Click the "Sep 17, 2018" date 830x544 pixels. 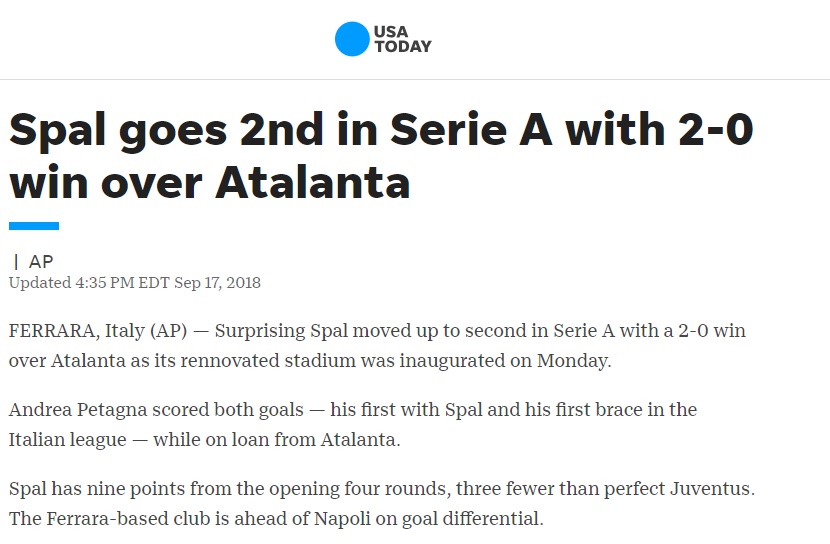[217, 283]
